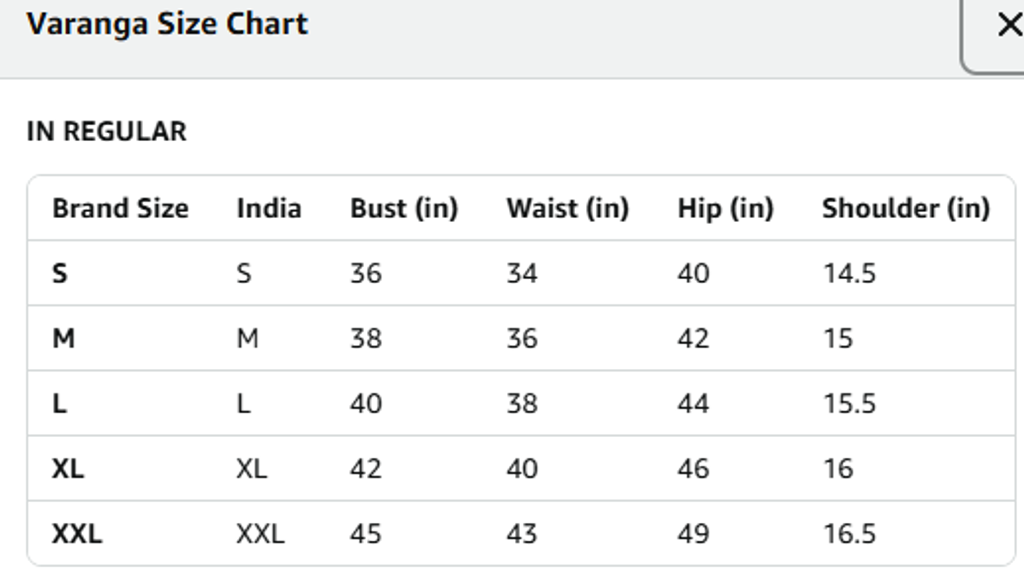Select the bold XL brand size cell

(x=68, y=468)
